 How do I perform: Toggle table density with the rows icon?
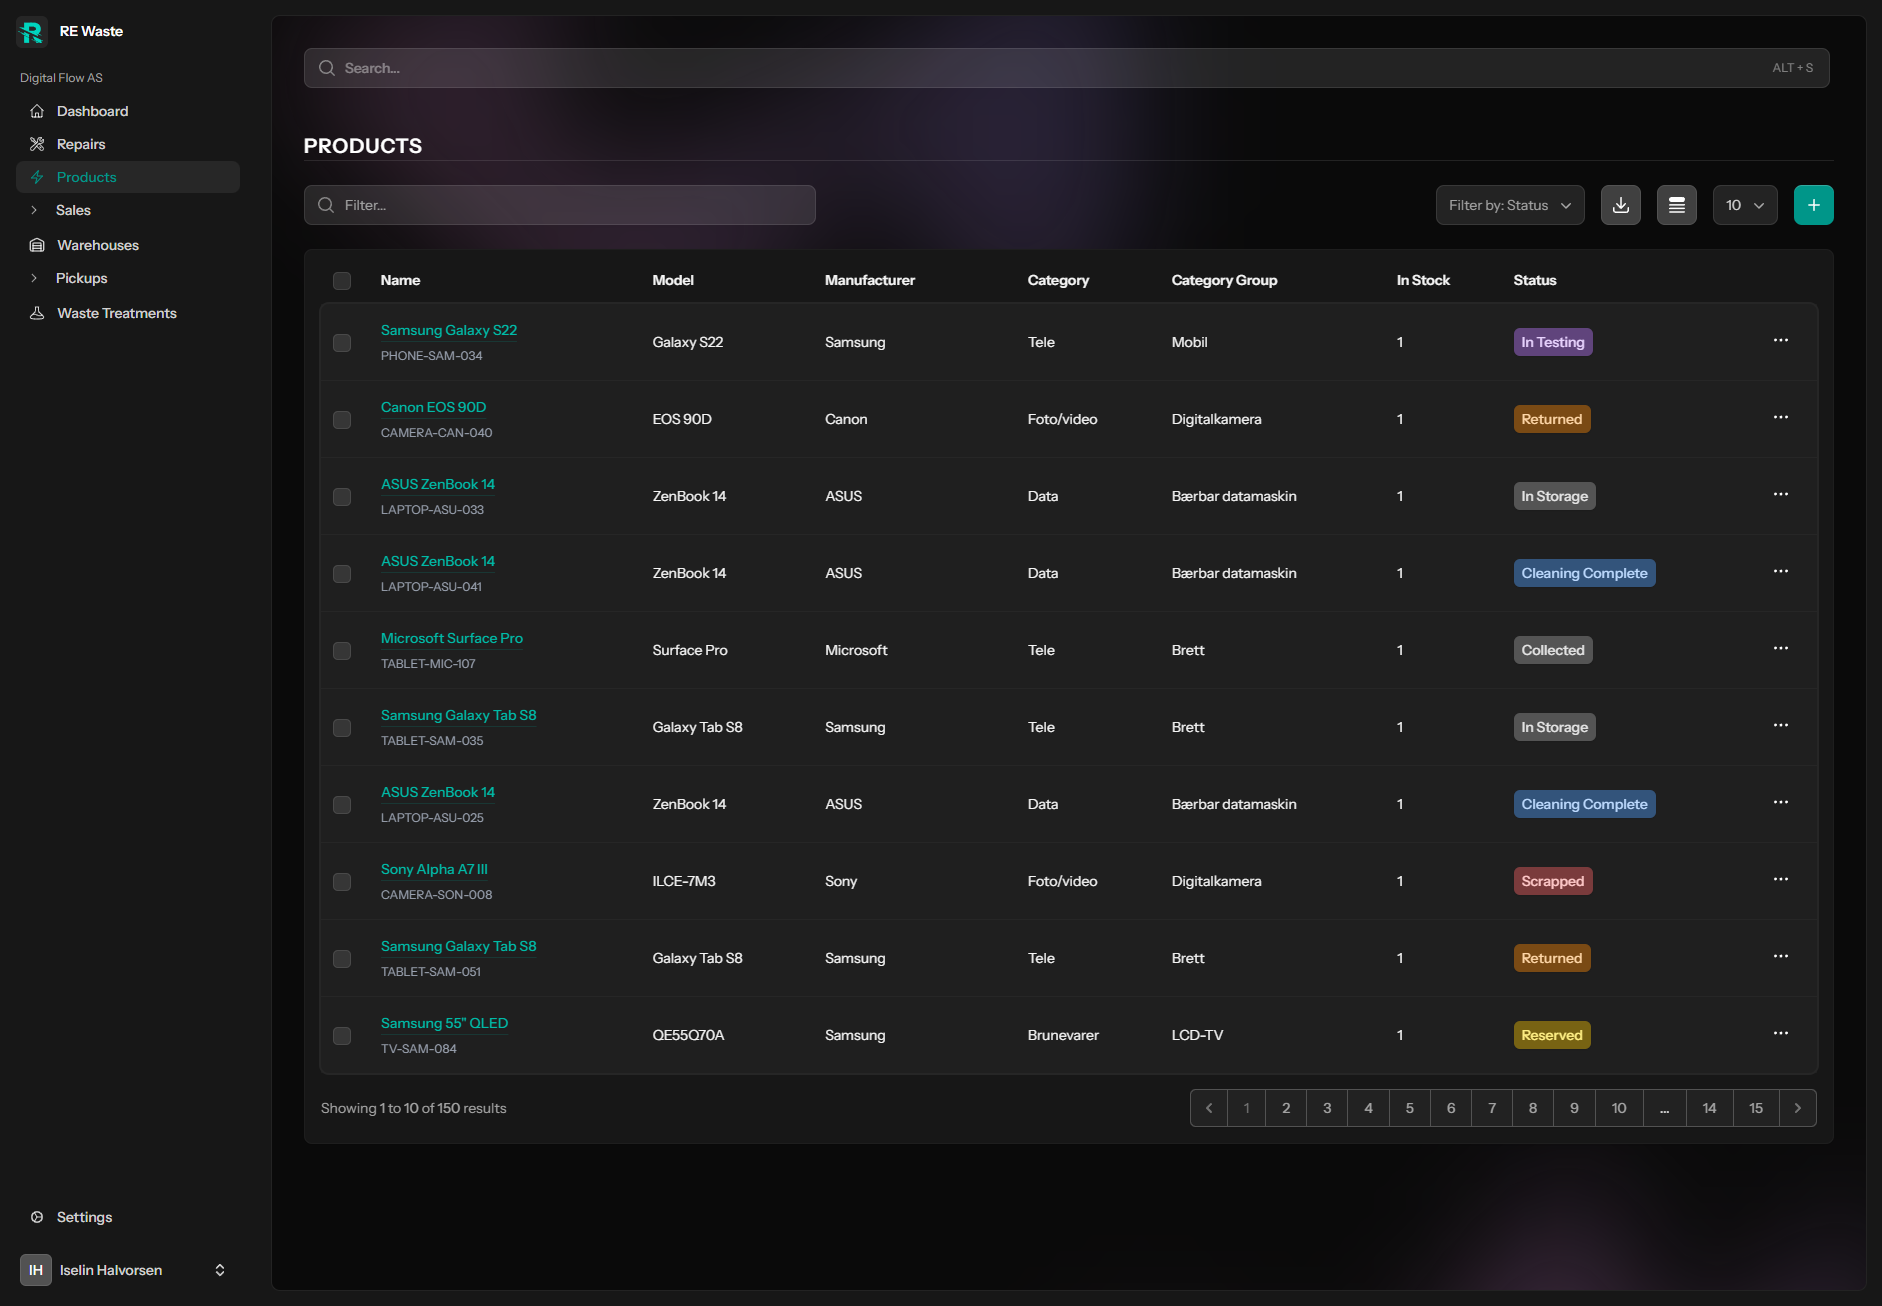(1677, 205)
